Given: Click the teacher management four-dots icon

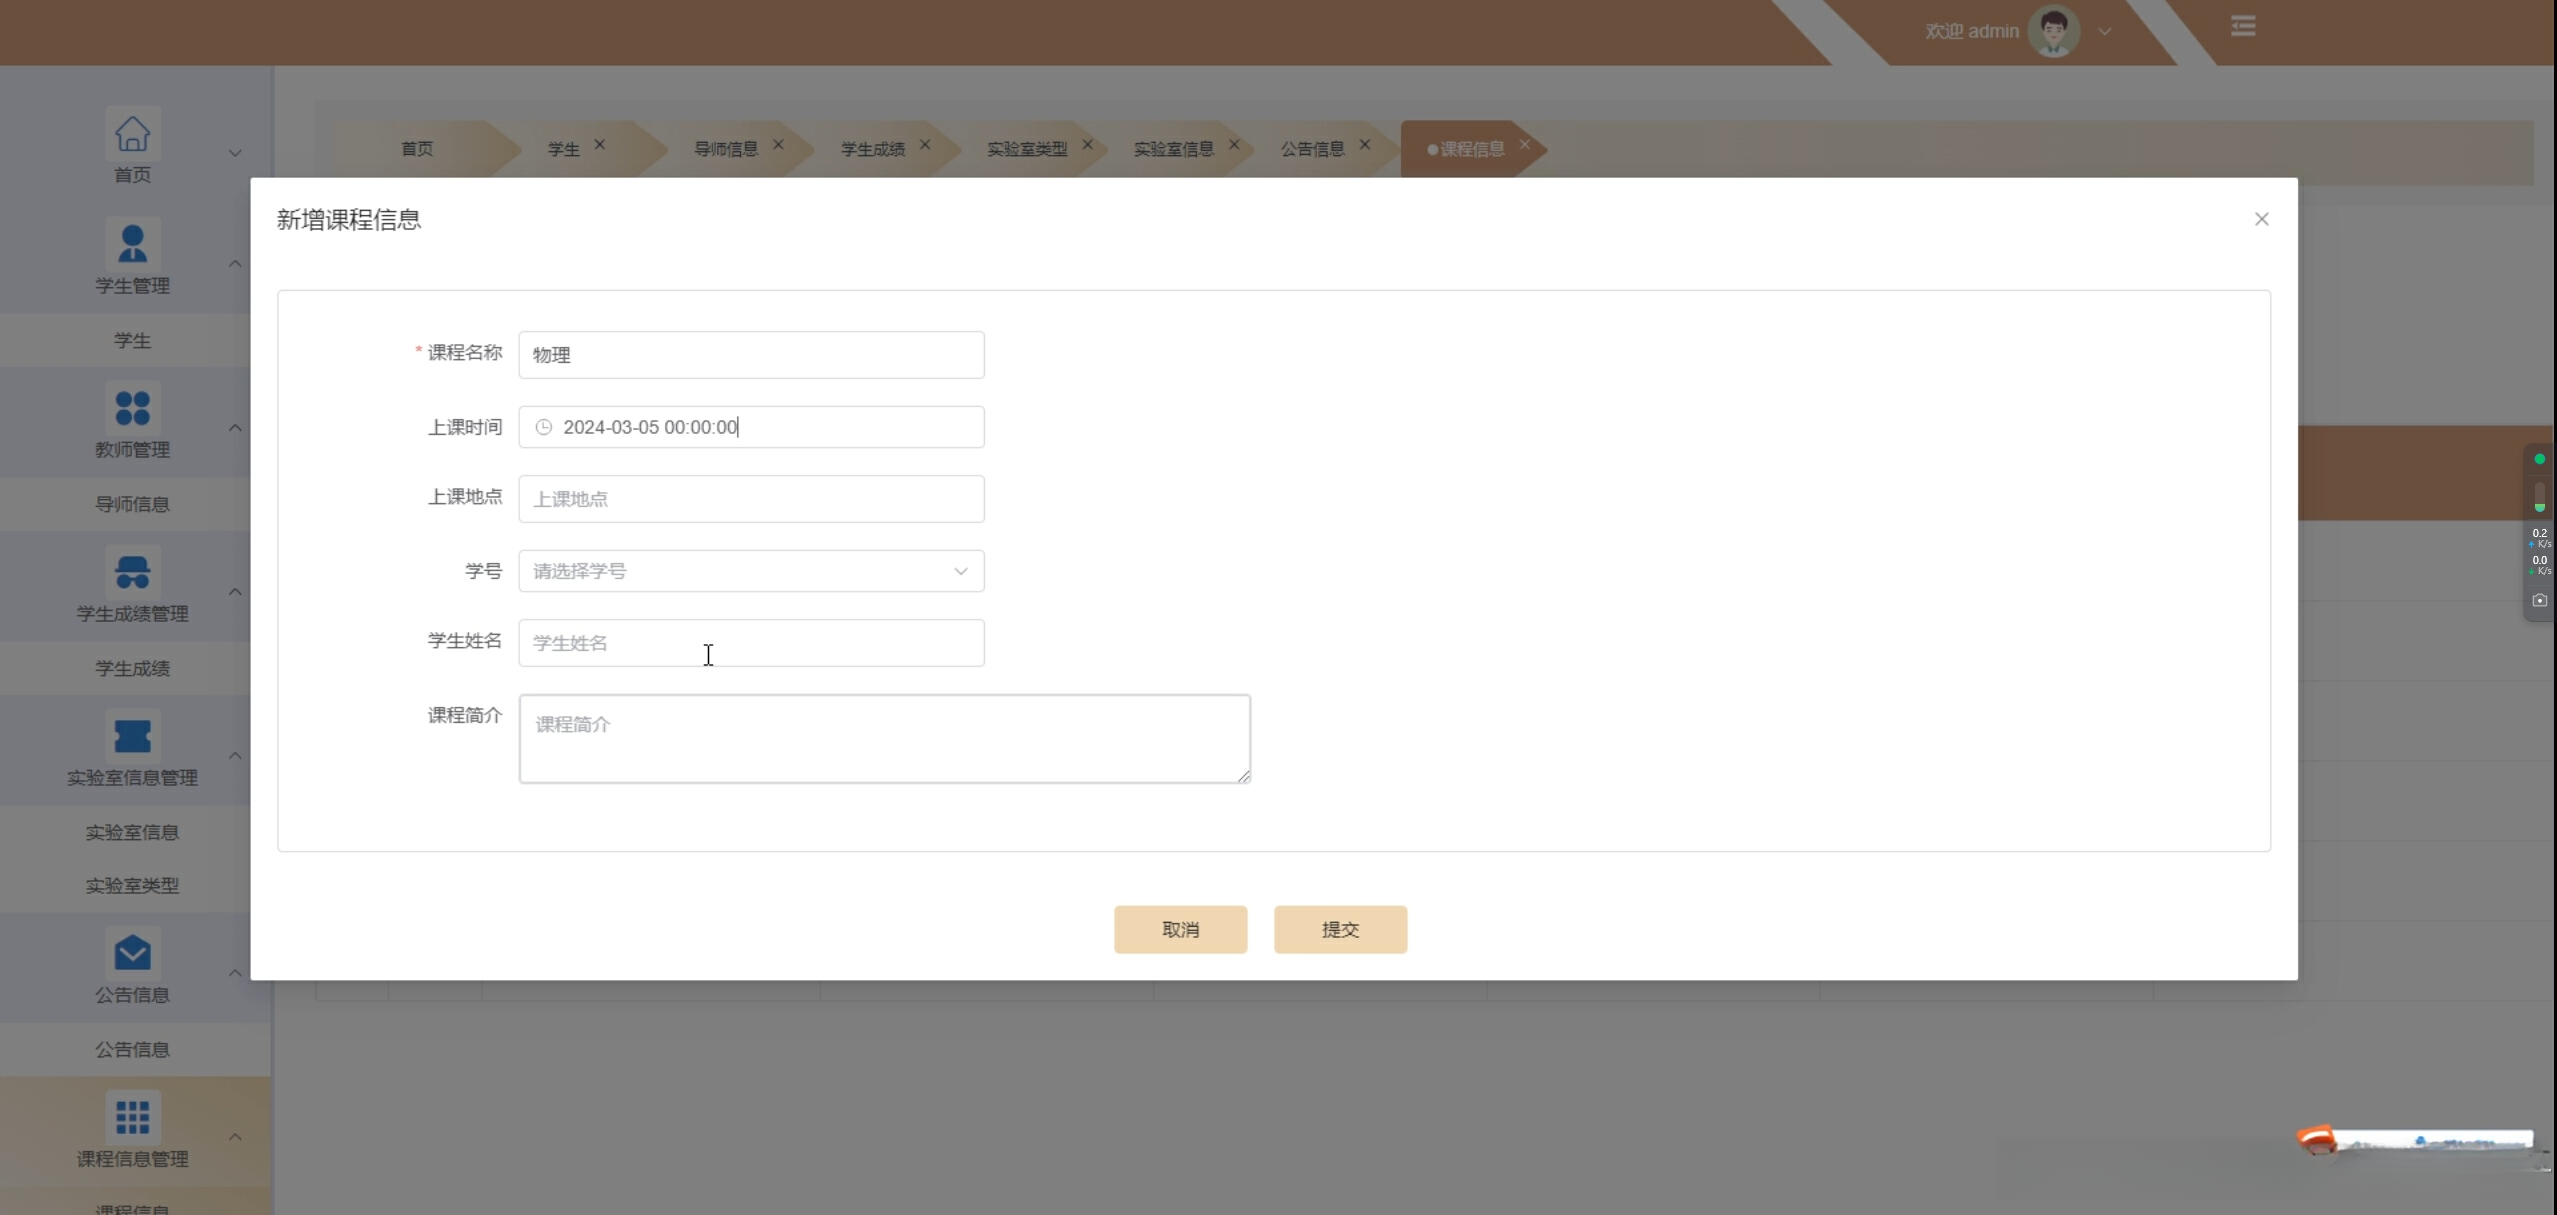Looking at the screenshot, I should tap(132, 408).
